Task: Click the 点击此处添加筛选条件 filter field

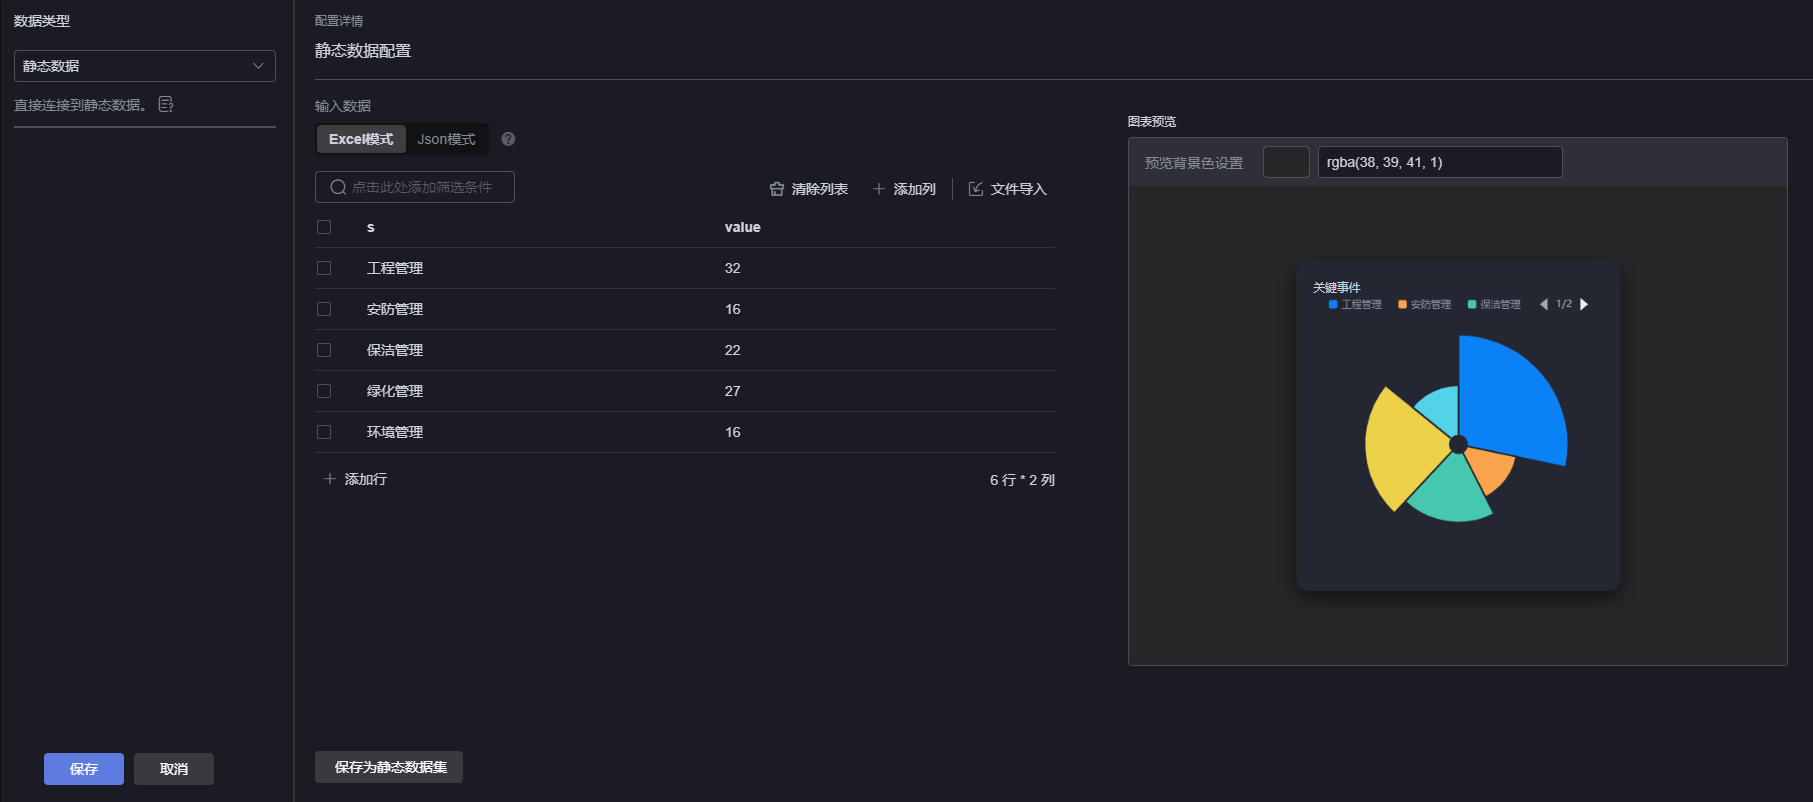Action: [x=415, y=187]
